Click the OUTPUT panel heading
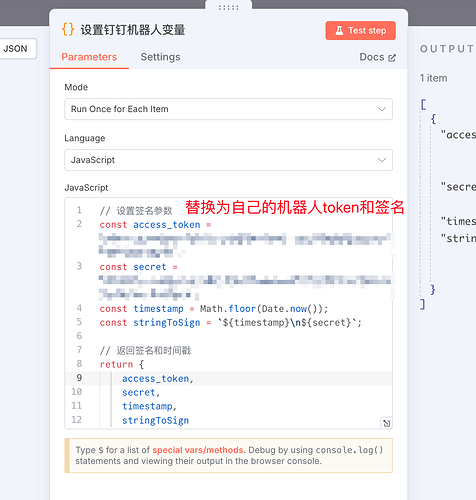Screen dimensions: 476x500 447,49
